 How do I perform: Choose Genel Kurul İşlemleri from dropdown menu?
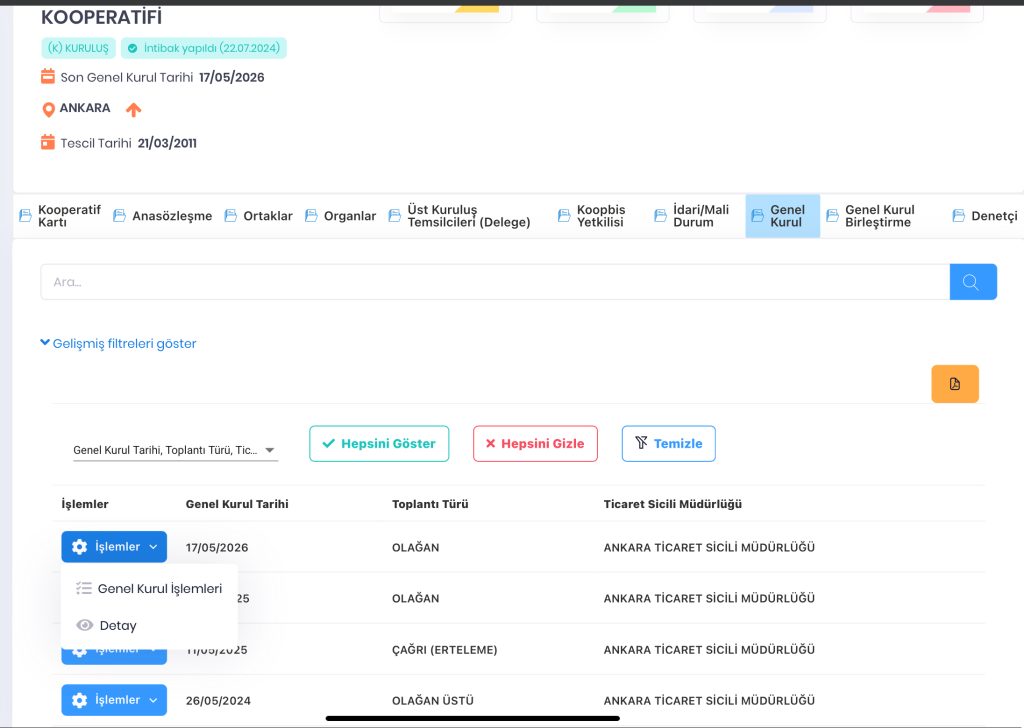coord(150,588)
